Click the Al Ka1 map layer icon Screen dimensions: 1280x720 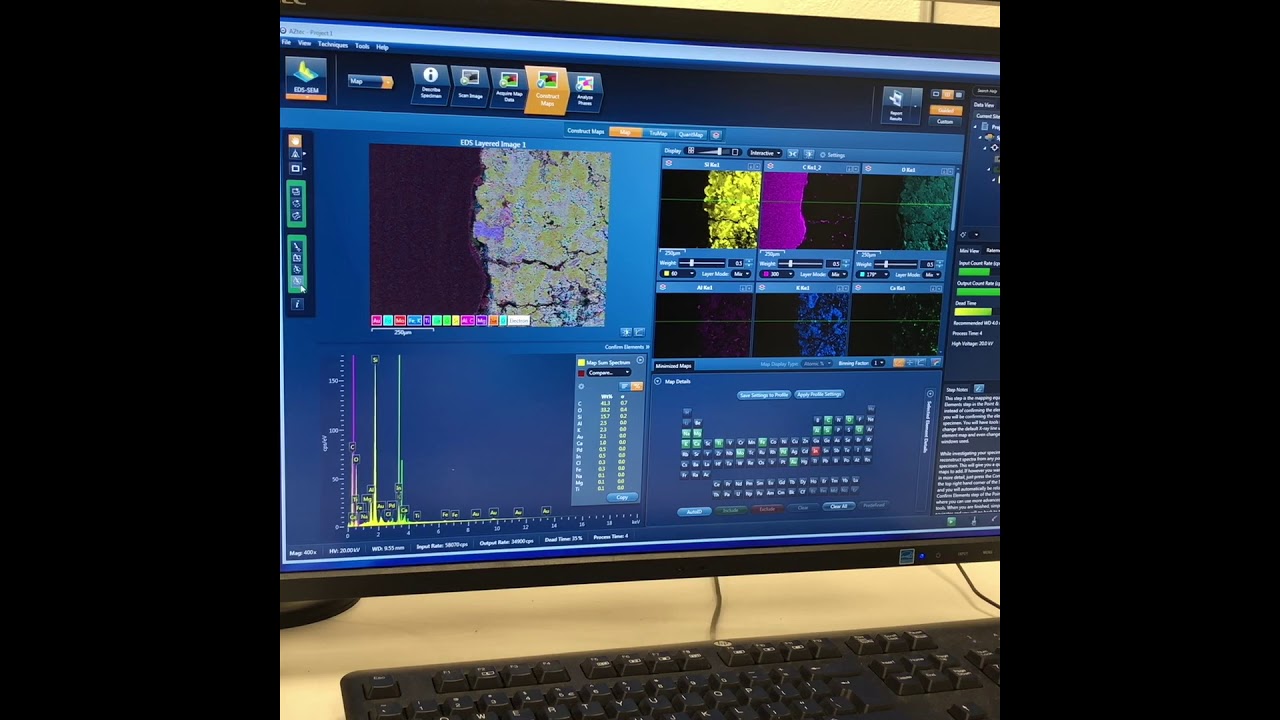pos(663,287)
